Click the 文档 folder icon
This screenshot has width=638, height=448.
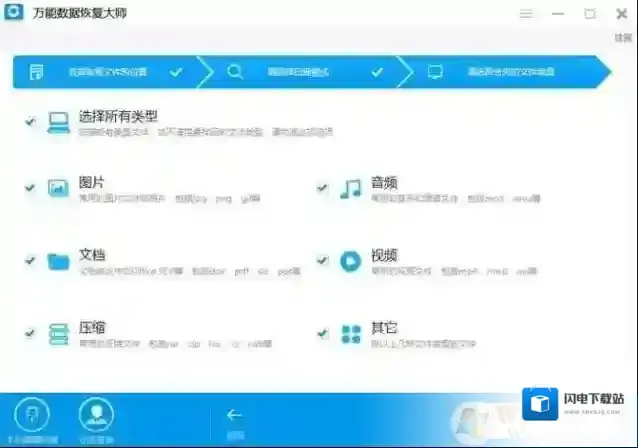58,261
